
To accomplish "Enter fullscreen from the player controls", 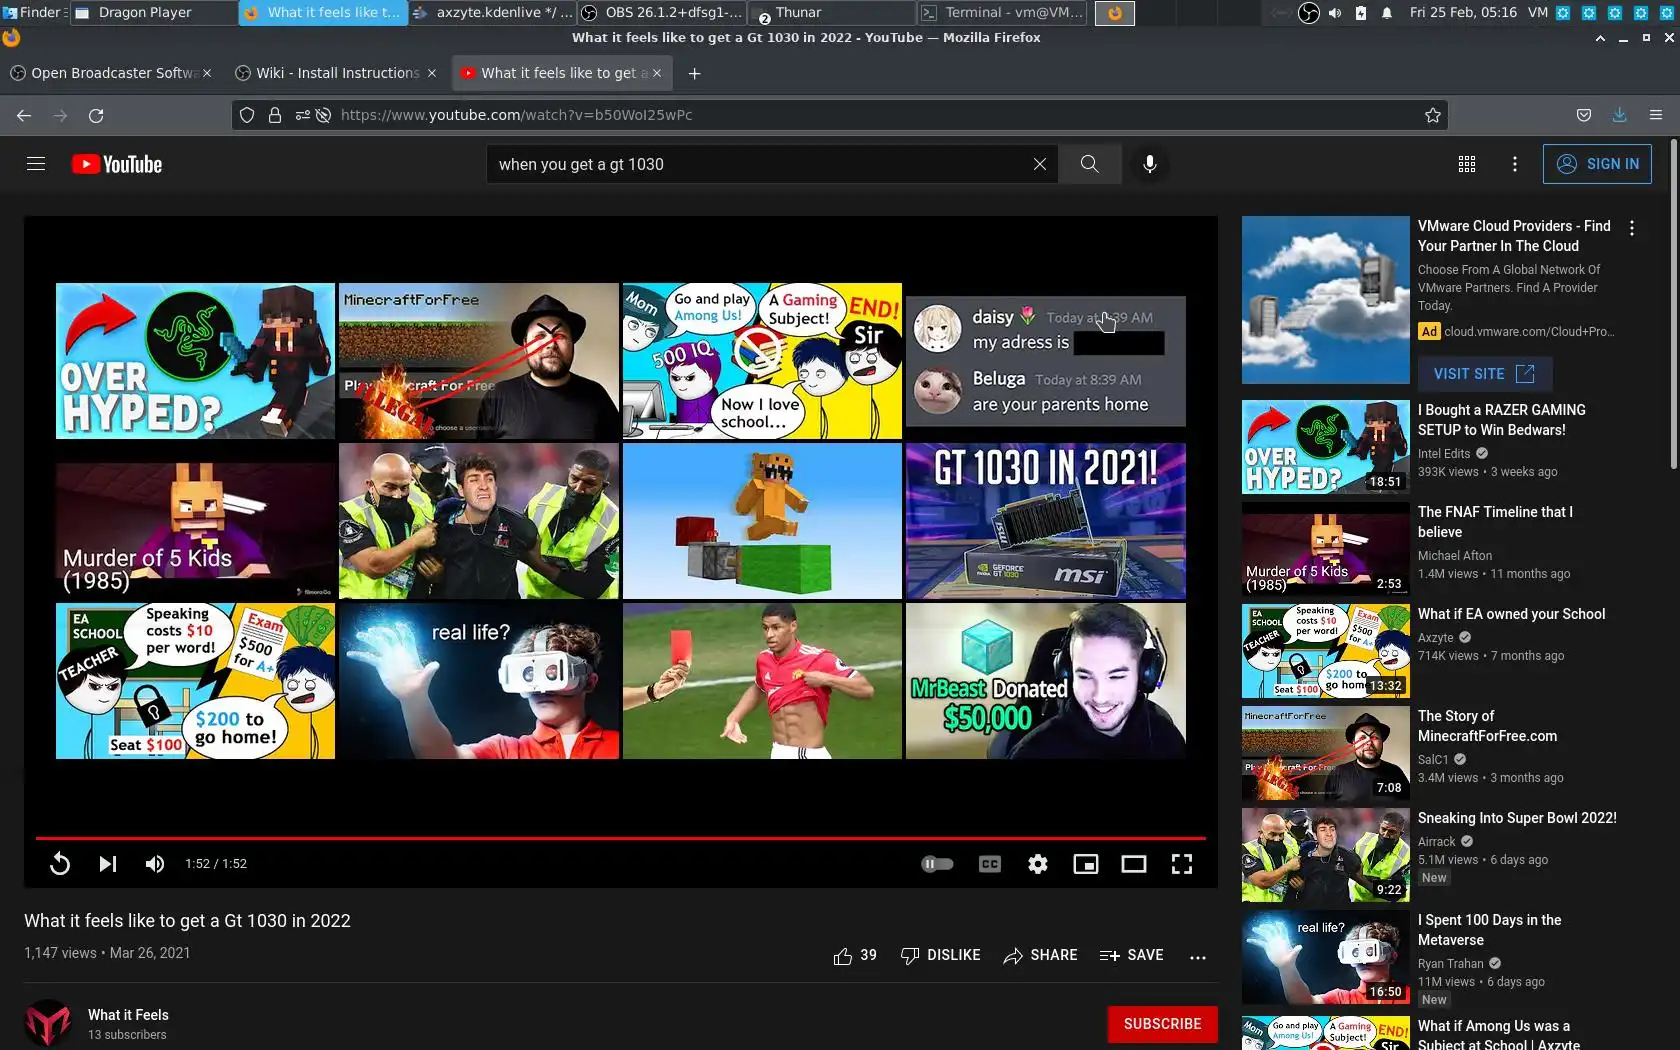I will point(1182,864).
